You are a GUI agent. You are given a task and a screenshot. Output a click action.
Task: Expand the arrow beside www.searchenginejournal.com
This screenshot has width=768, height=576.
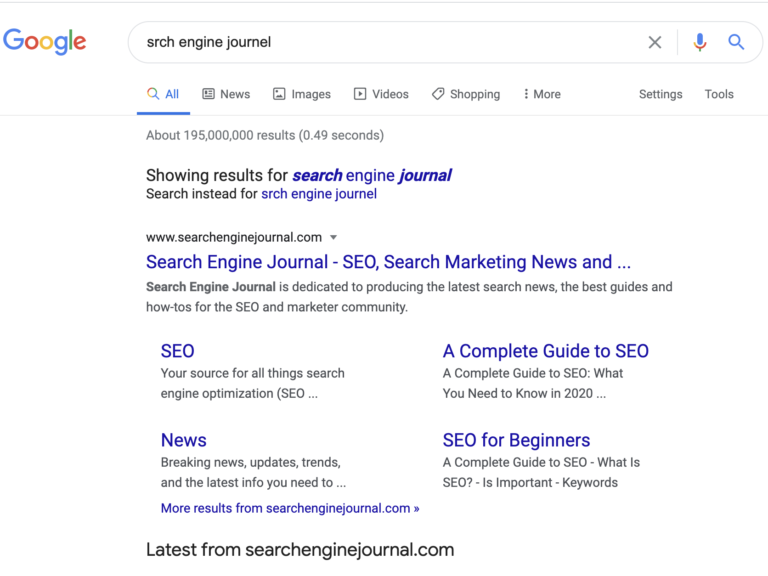click(334, 238)
